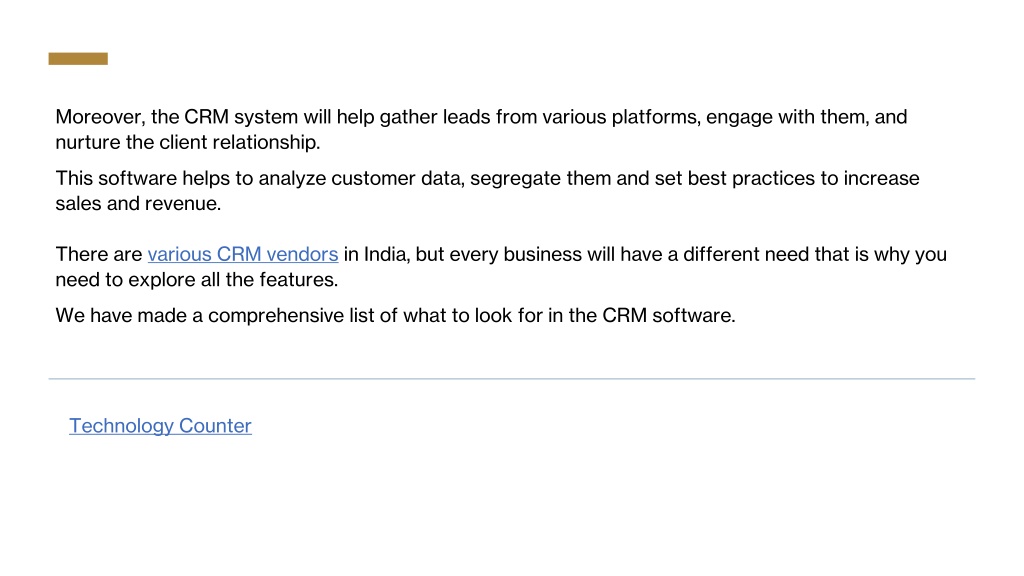Viewport: 1024px width, 576px height.
Task: Click the word 'India' in the third paragraph
Action: click(387, 254)
